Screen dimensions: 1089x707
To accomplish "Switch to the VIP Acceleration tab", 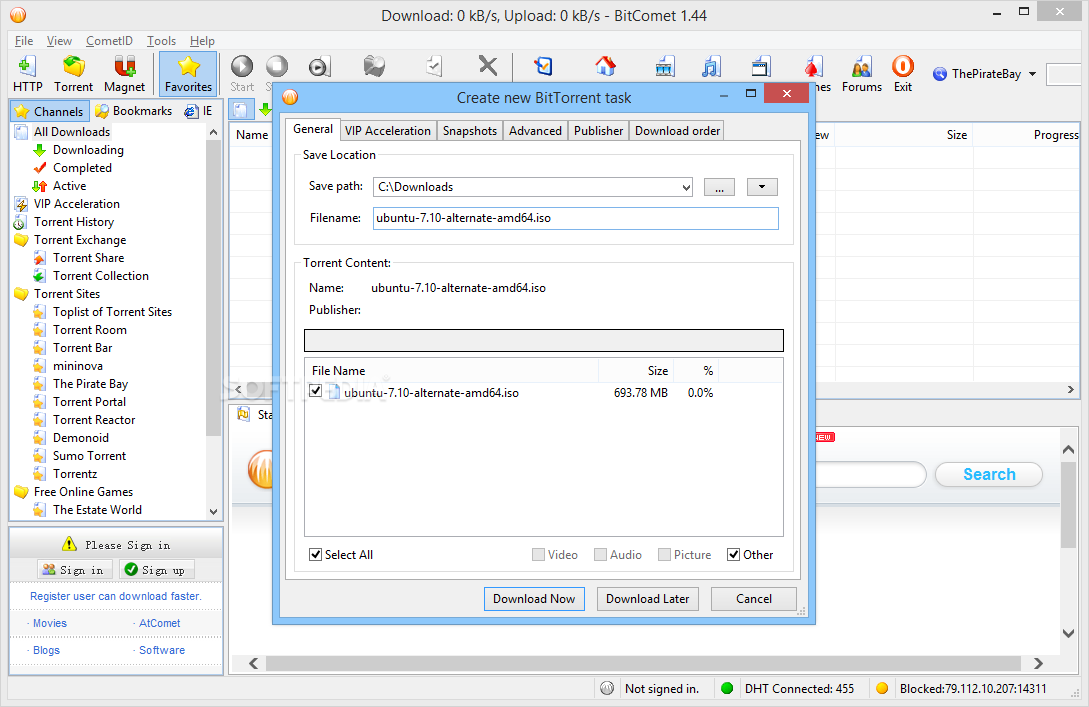I will [388, 131].
